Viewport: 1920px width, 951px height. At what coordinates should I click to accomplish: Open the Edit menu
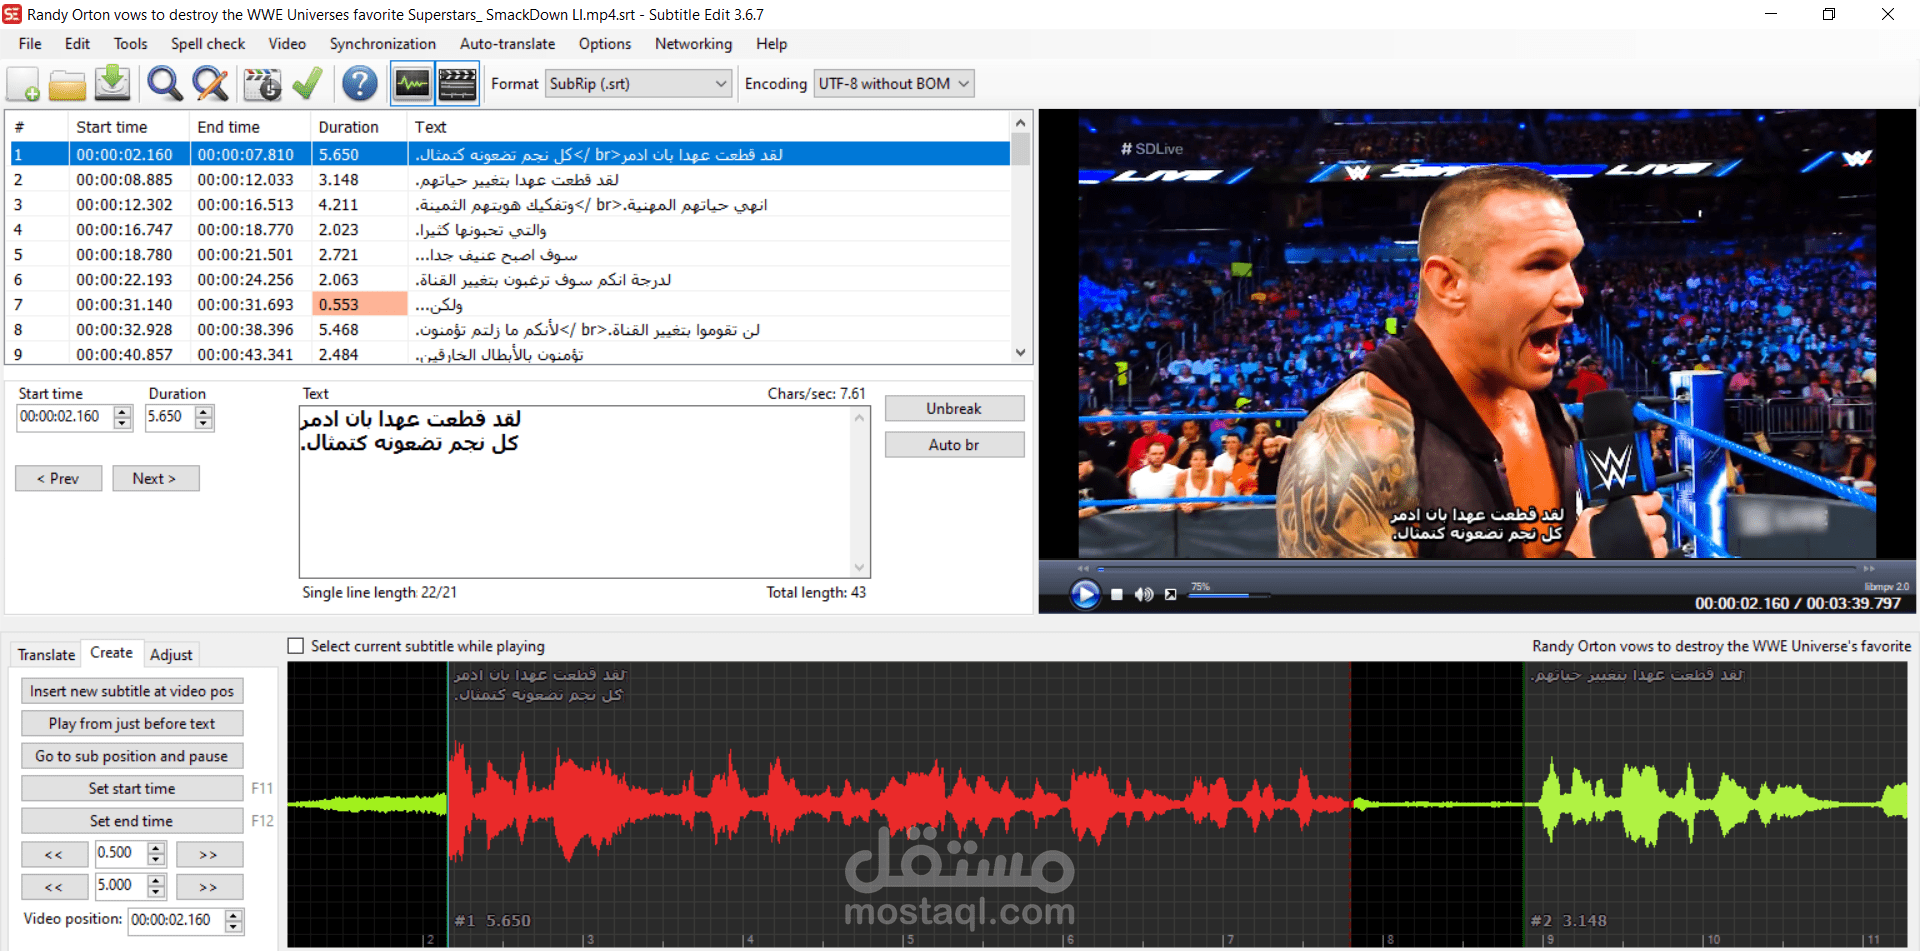click(x=77, y=44)
